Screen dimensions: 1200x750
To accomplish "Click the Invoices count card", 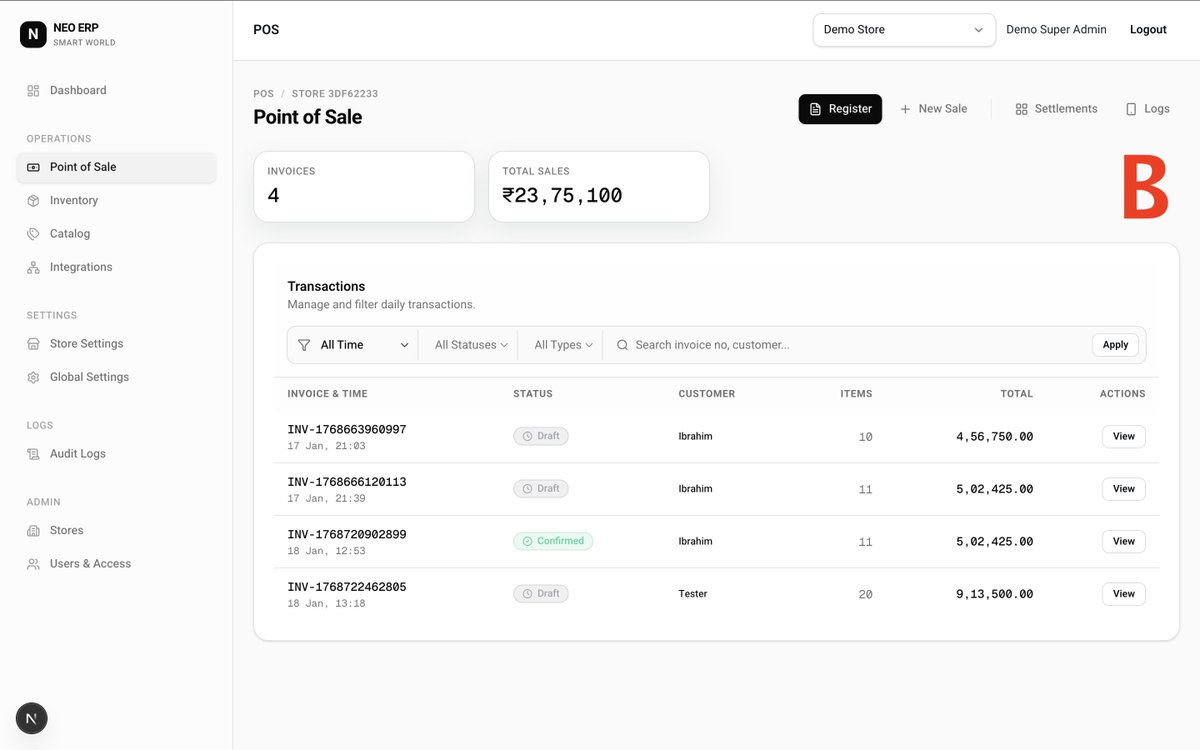I will point(364,187).
